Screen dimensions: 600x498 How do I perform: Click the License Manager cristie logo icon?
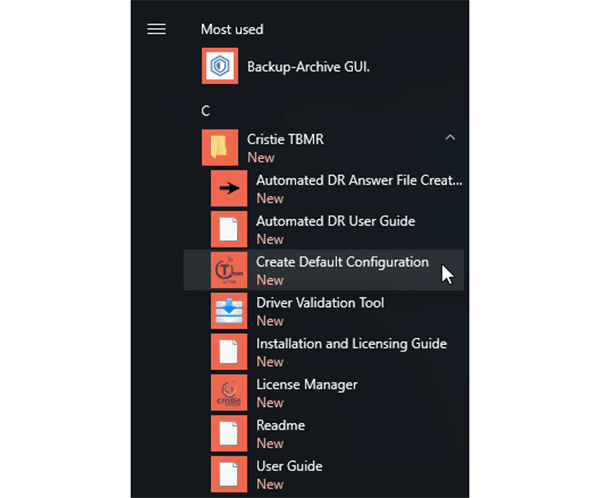pos(229,392)
